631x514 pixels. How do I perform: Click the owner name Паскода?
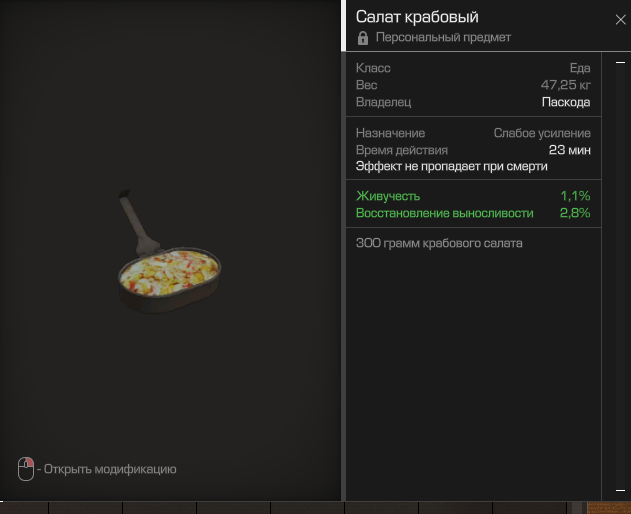[566, 102]
